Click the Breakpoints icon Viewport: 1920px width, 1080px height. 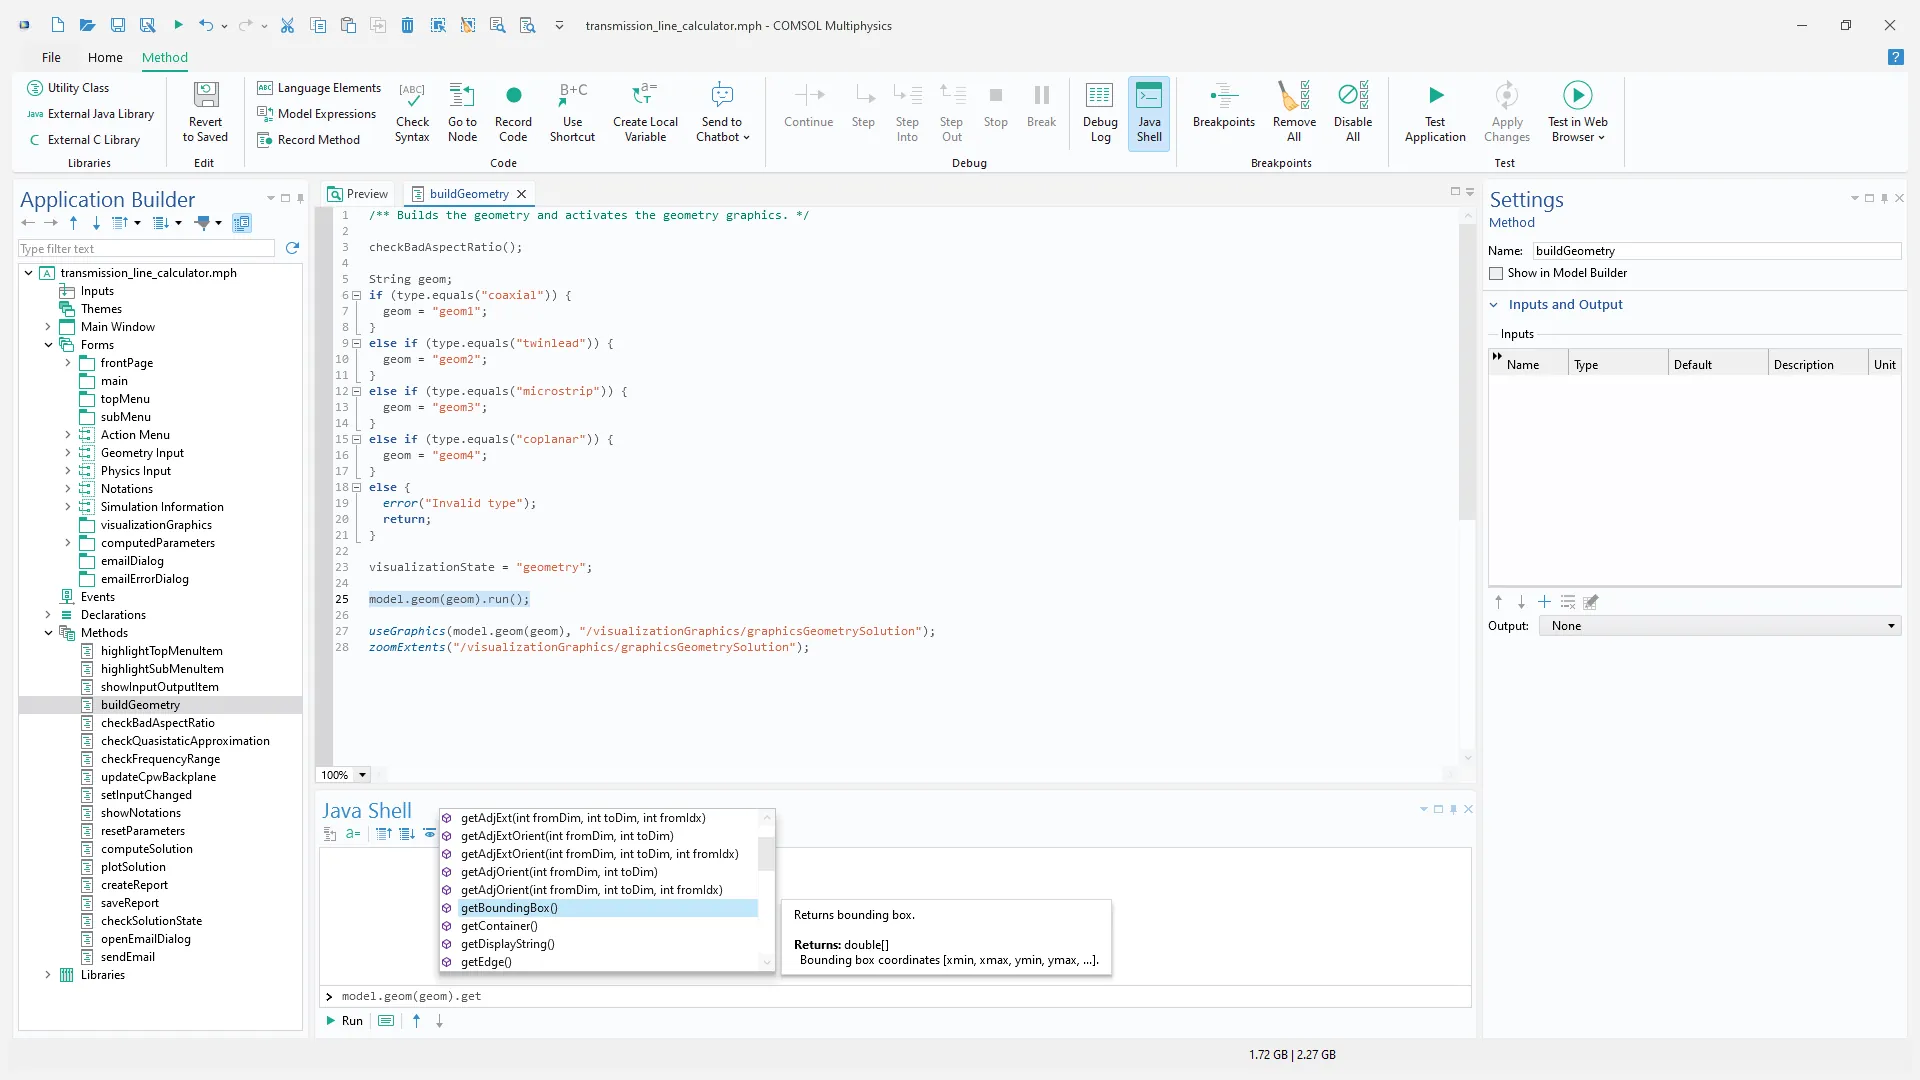coord(1223,97)
